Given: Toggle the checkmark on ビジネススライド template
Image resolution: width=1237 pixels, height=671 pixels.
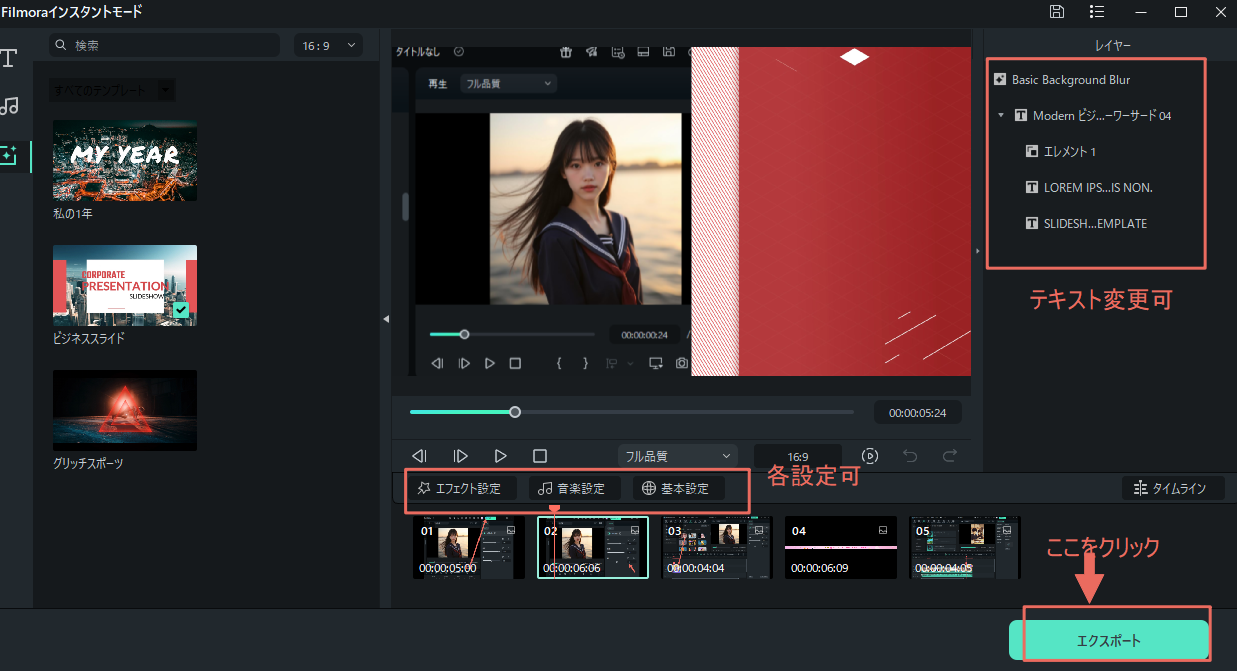Looking at the screenshot, I should (x=180, y=310).
